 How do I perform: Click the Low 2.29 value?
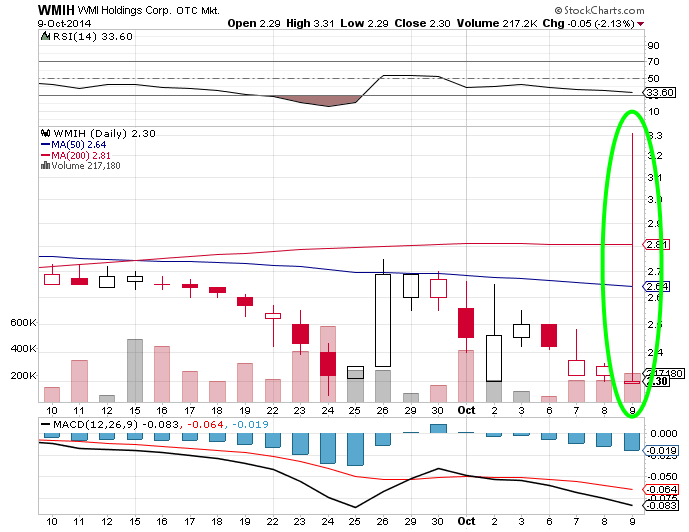click(364, 23)
